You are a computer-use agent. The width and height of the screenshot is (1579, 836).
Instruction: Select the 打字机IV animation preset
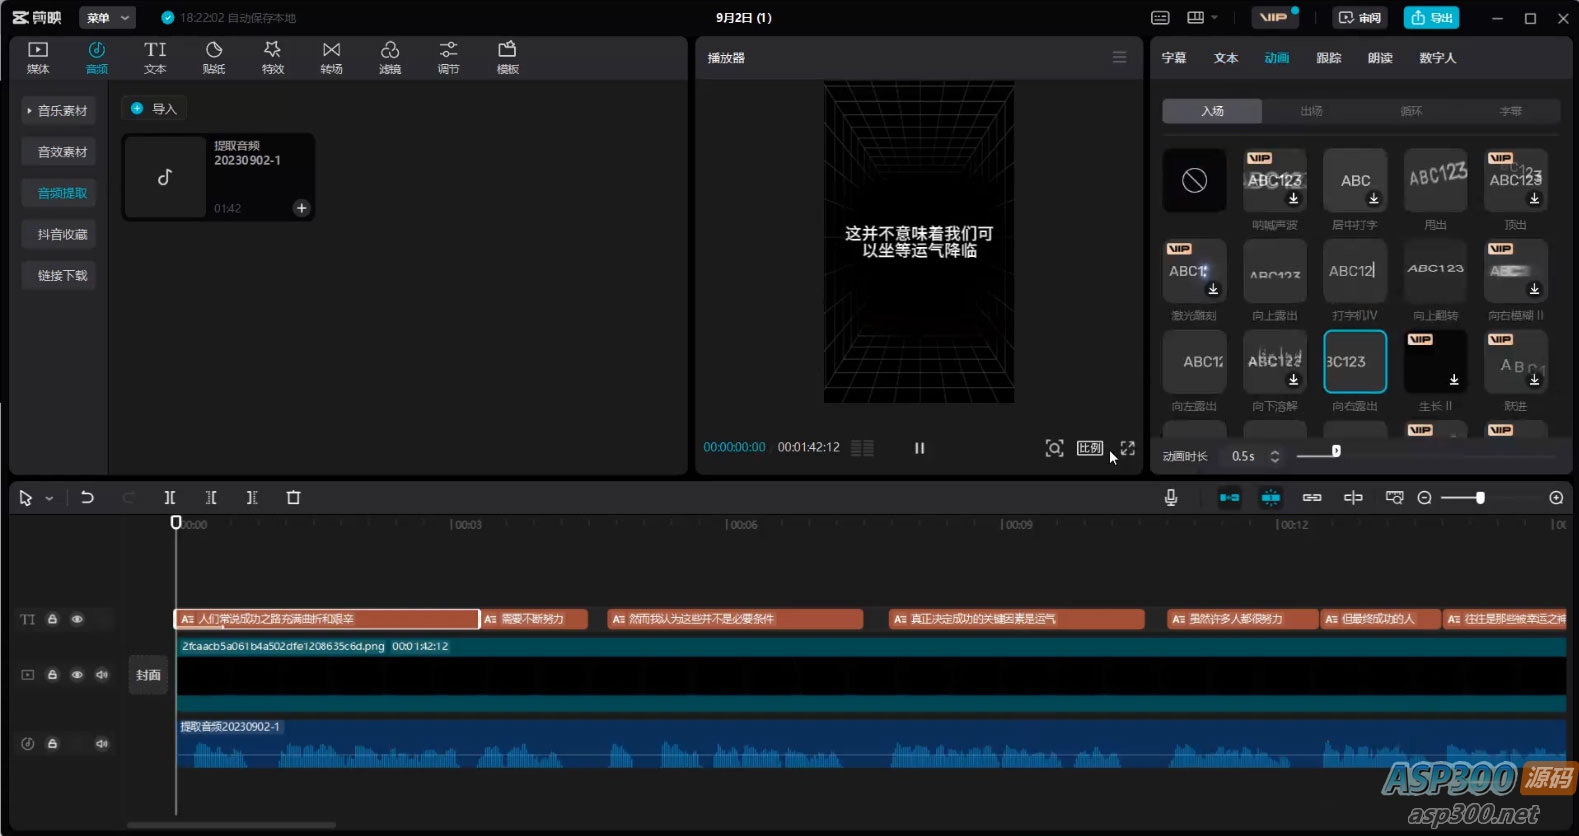click(1354, 272)
